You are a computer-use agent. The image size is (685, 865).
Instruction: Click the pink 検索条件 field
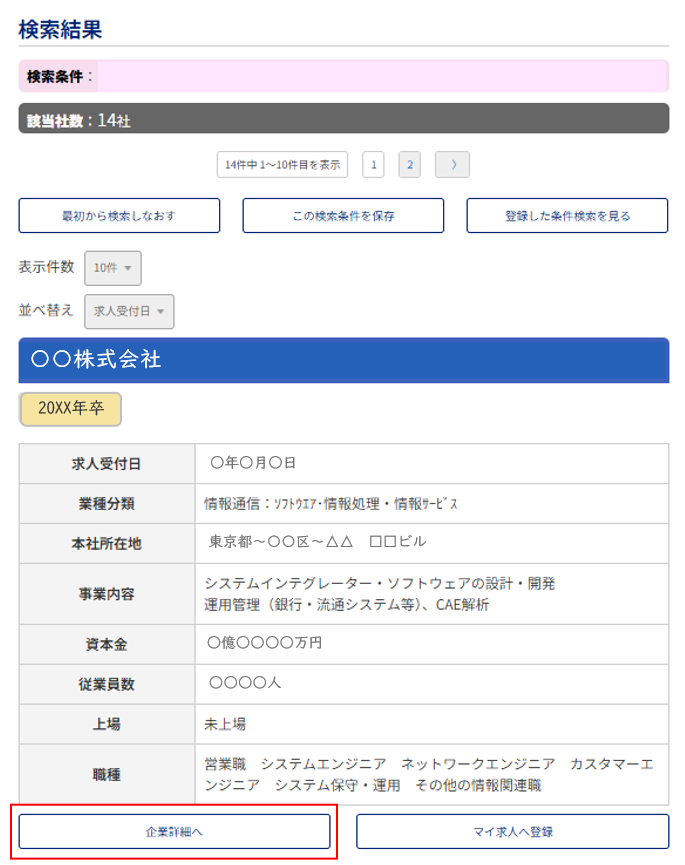click(380, 76)
